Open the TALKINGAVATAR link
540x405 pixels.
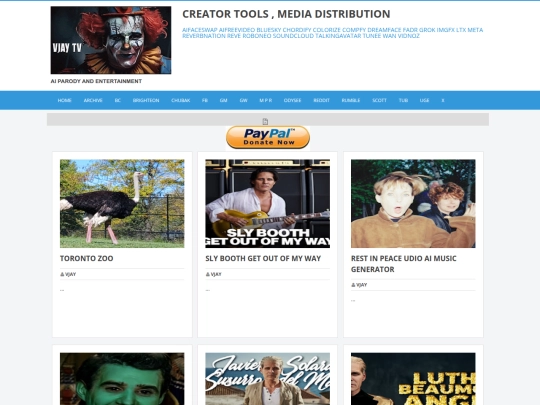[338, 36]
